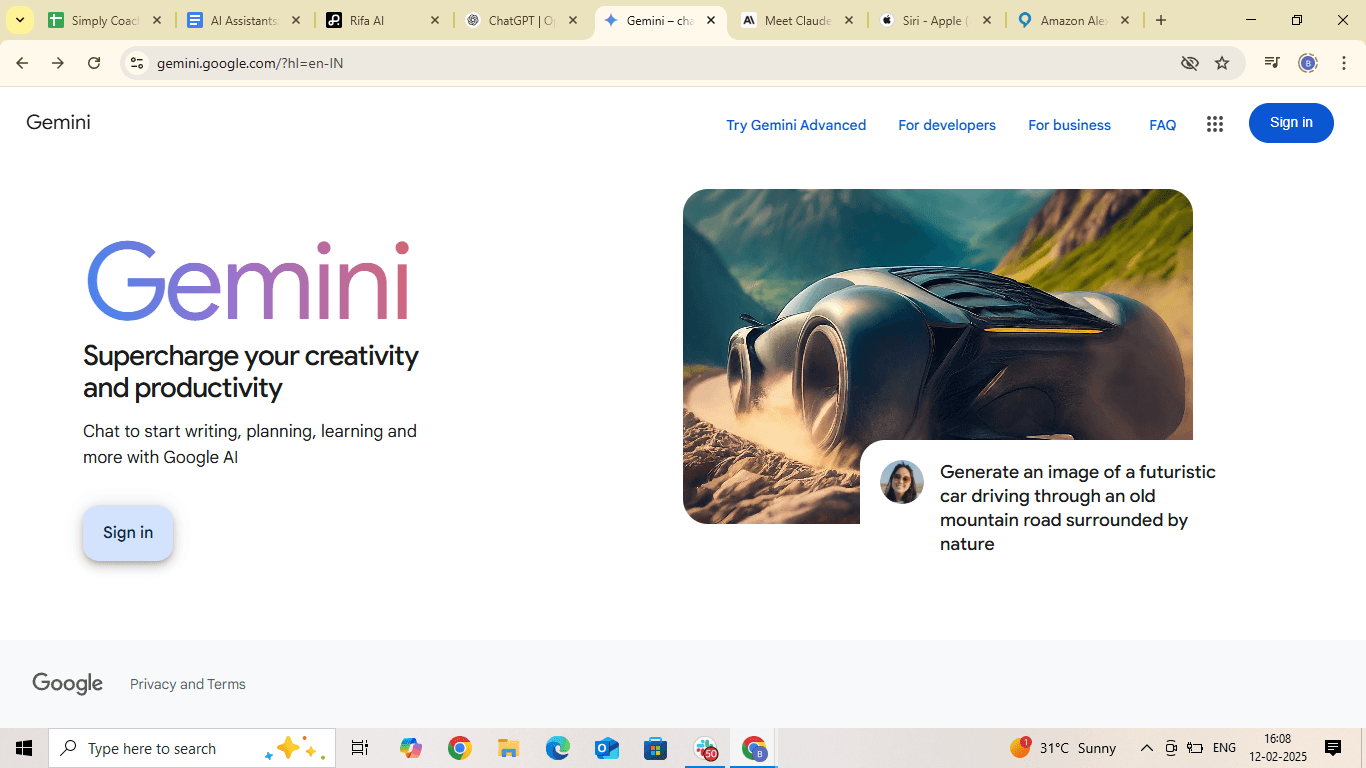Viewport: 1366px width, 768px height.
Task: Show hidden system tray icons
Action: (1147, 748)
